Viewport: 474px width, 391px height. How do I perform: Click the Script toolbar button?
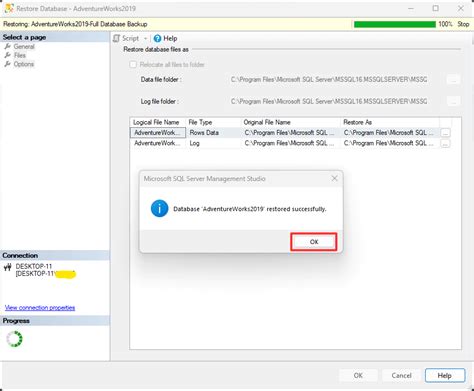(x=126, y=38)
